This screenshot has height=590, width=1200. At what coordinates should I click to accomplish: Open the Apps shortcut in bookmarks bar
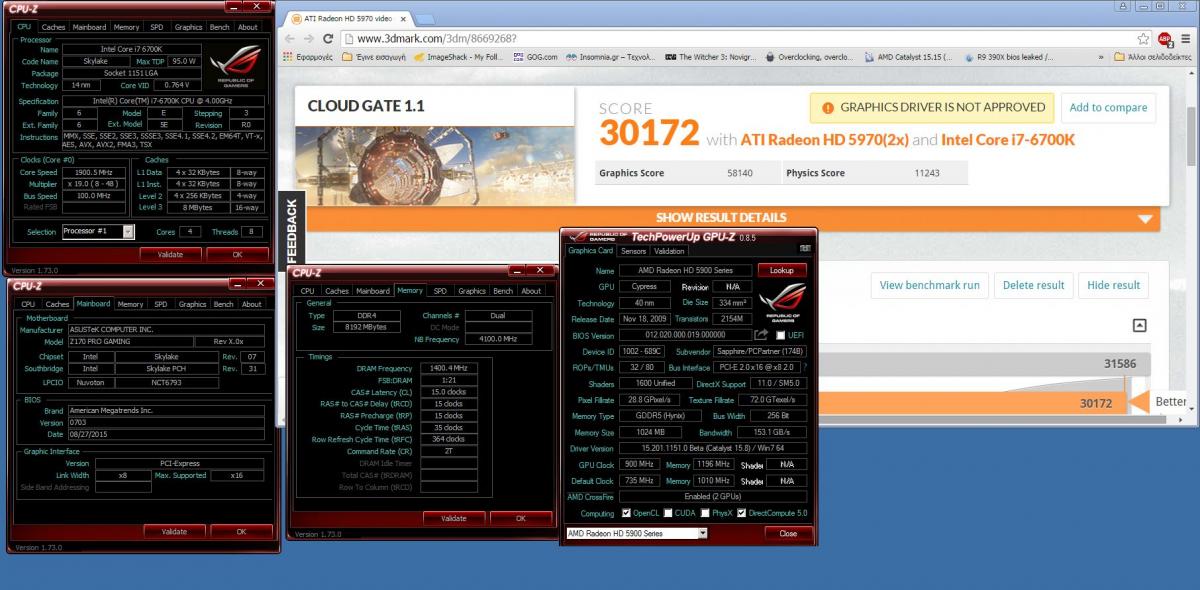point(308,57)
